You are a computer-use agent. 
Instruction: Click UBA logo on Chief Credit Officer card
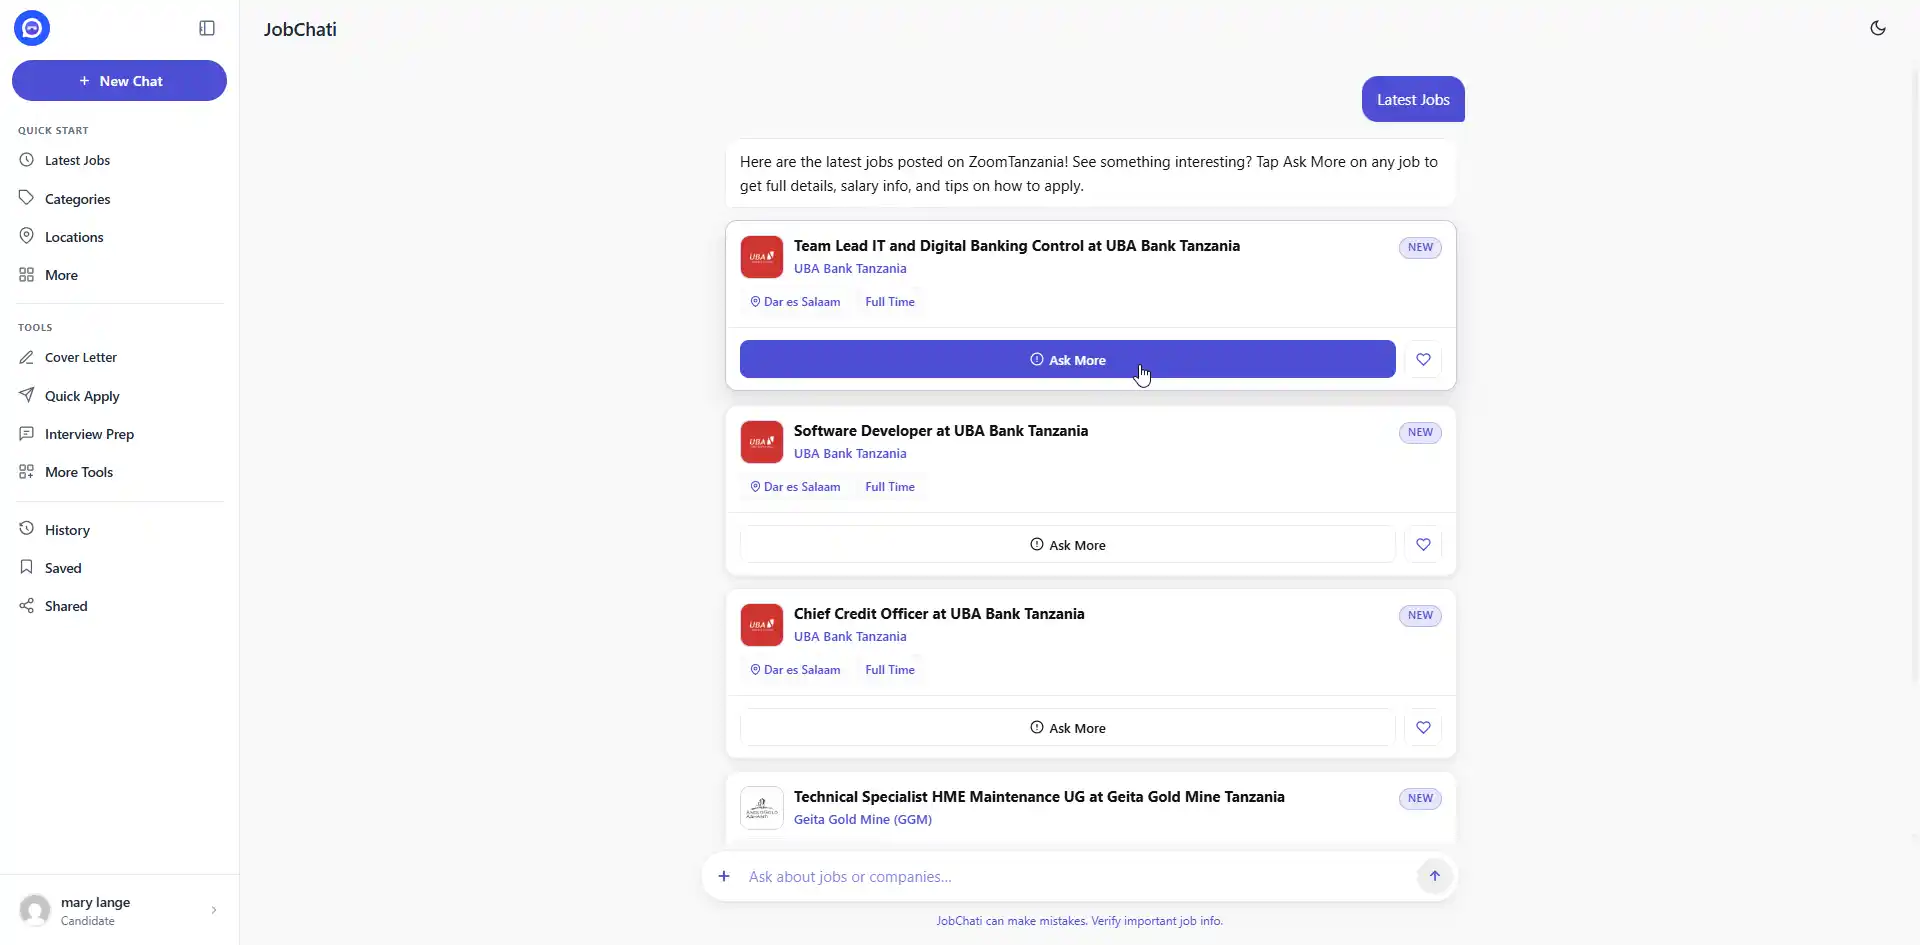pyautogui.click(x=762, y=625)
